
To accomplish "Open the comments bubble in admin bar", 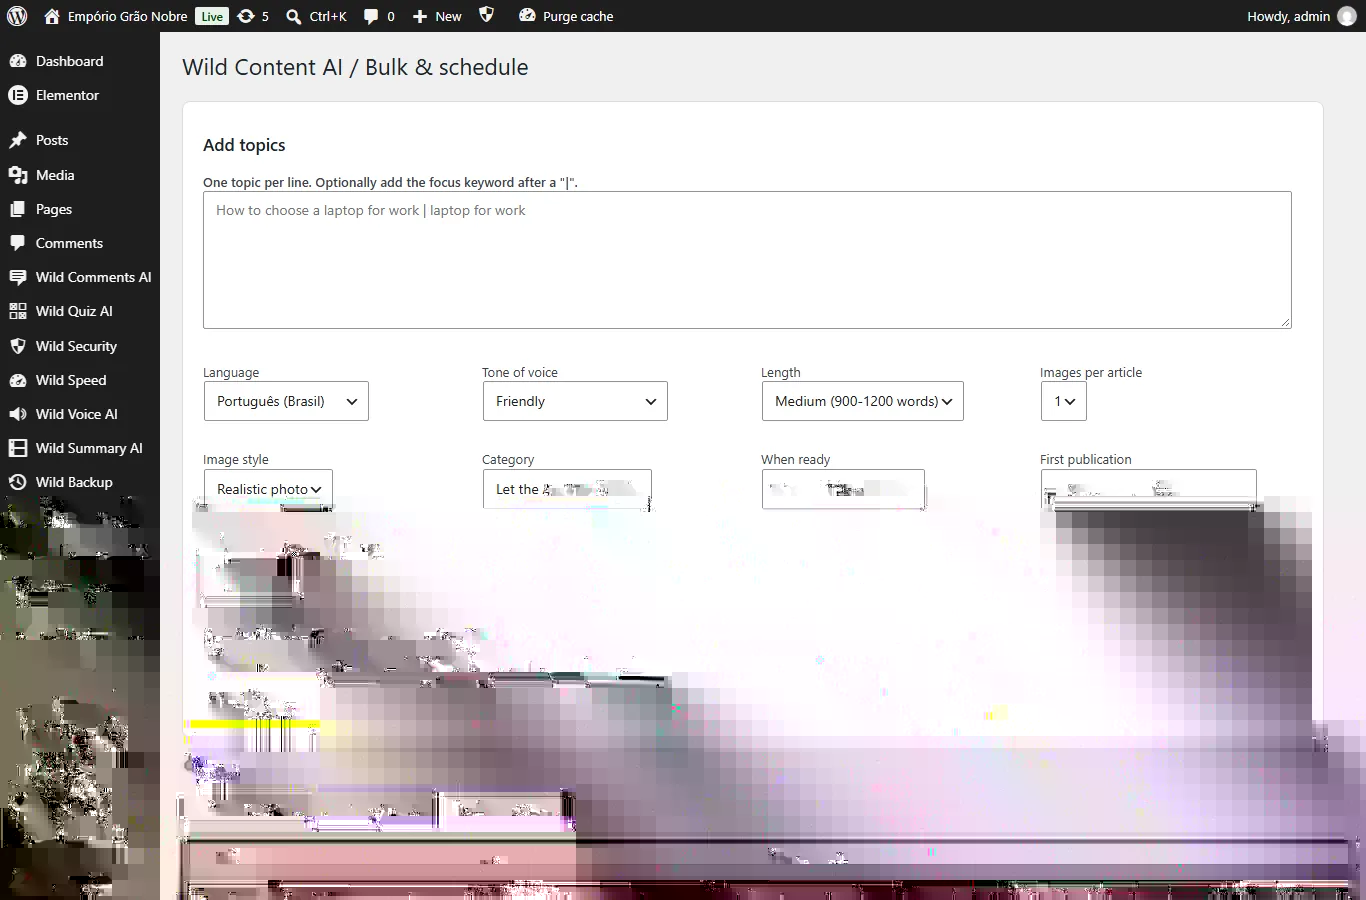I will (x=371, y=17).
